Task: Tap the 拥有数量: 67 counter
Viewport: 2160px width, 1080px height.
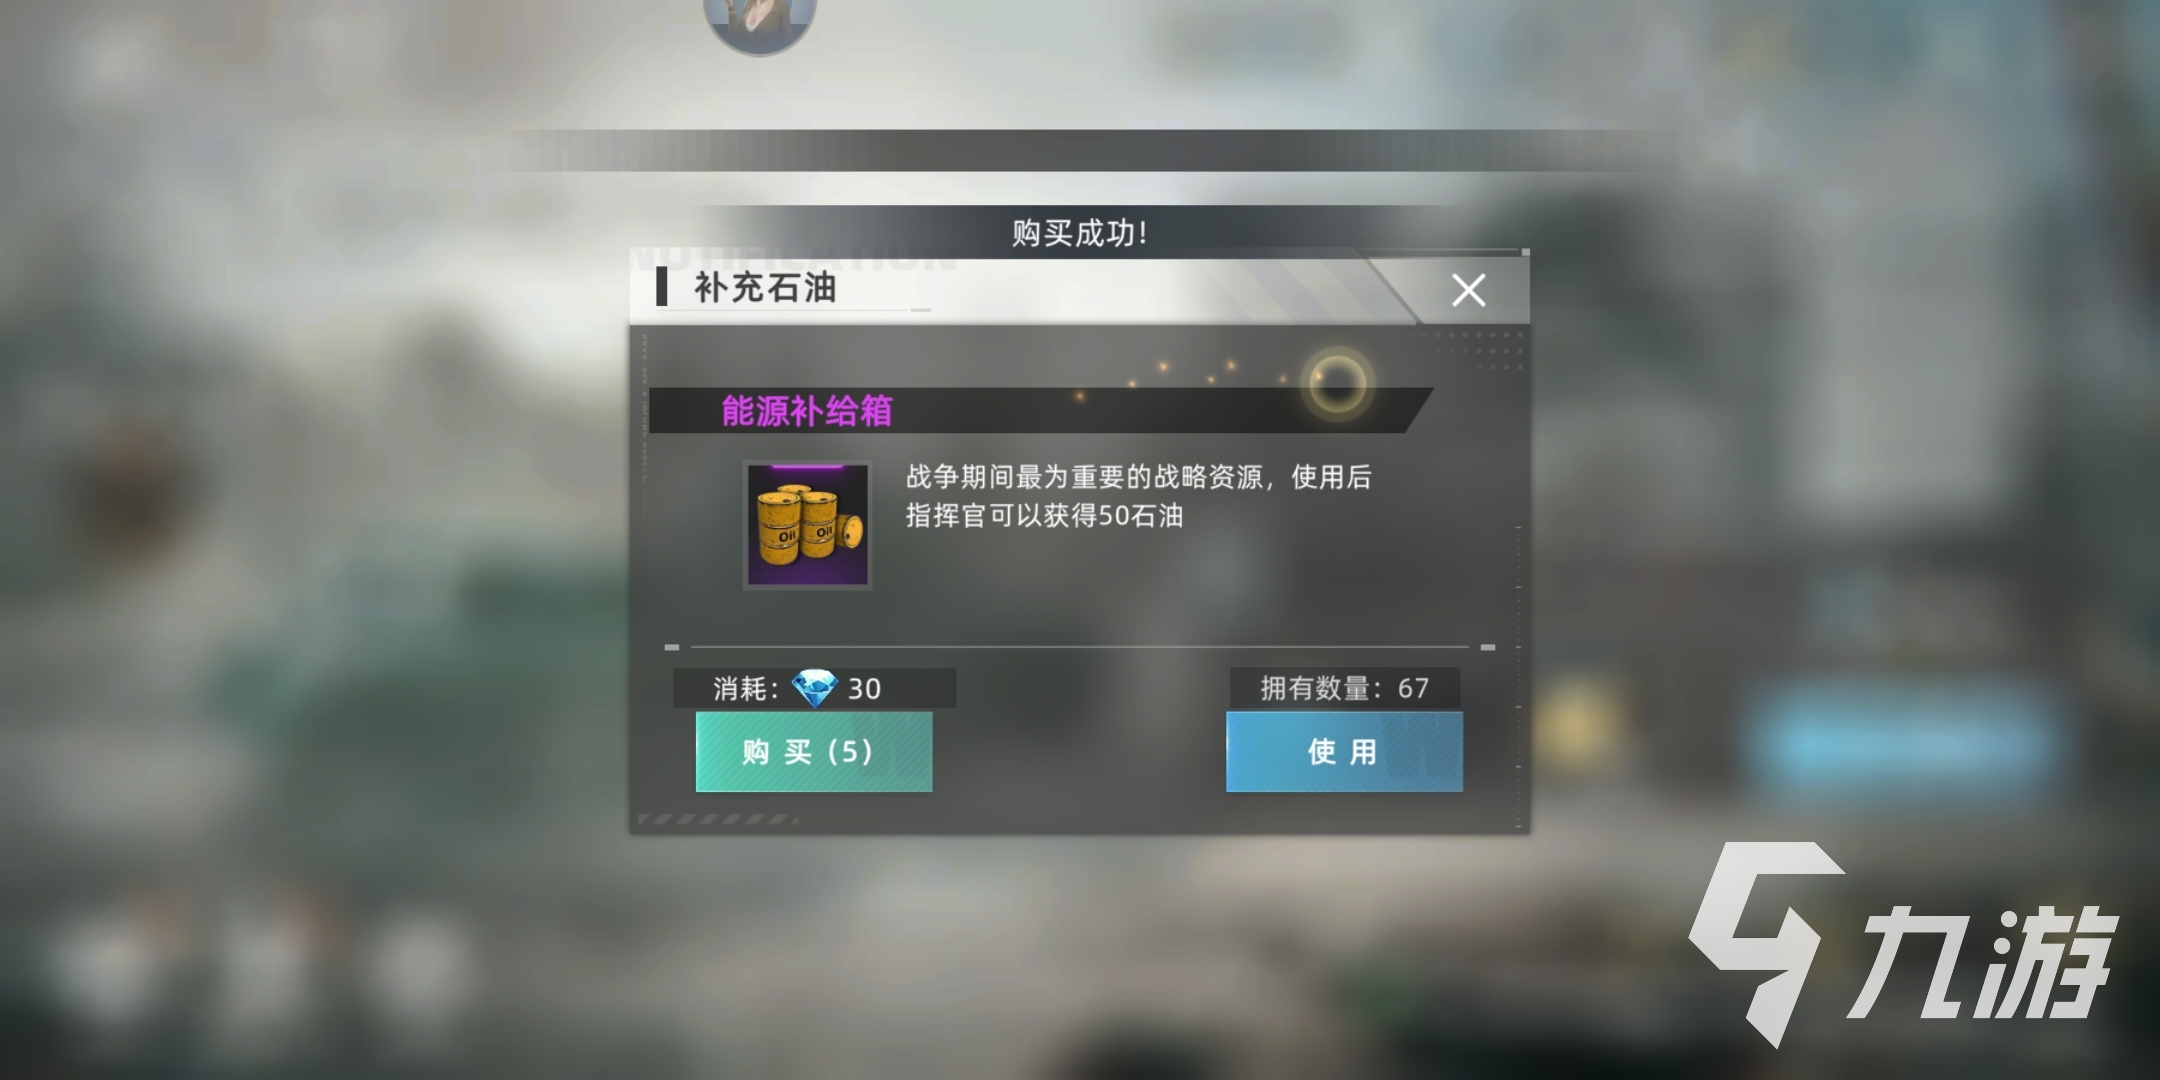Action: pos(1344,688)
